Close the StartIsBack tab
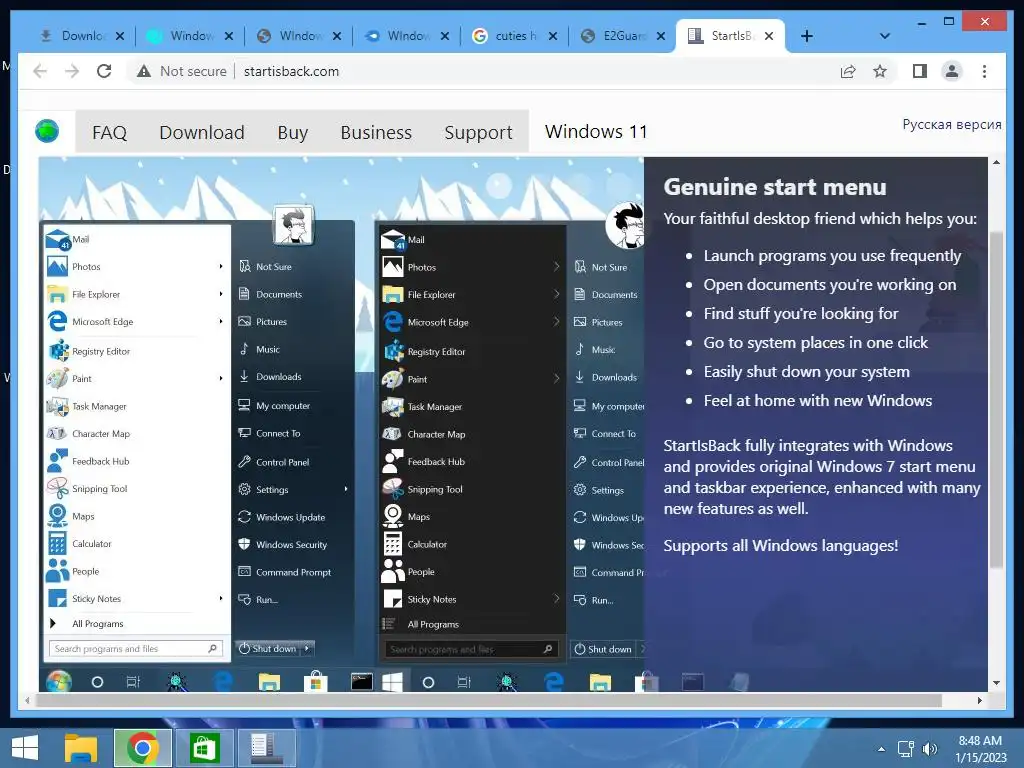This screenshot has height=768, width=1024. coord(769,36)
